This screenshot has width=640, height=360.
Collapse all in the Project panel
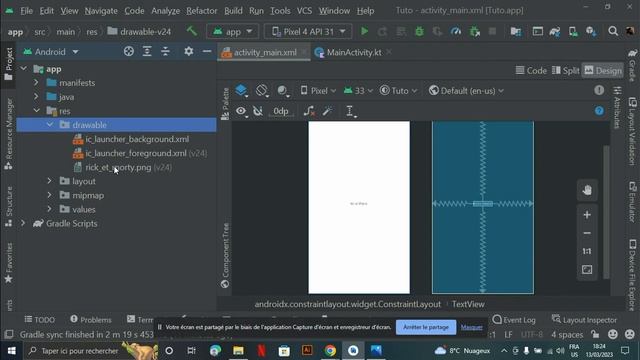point(165,51)
